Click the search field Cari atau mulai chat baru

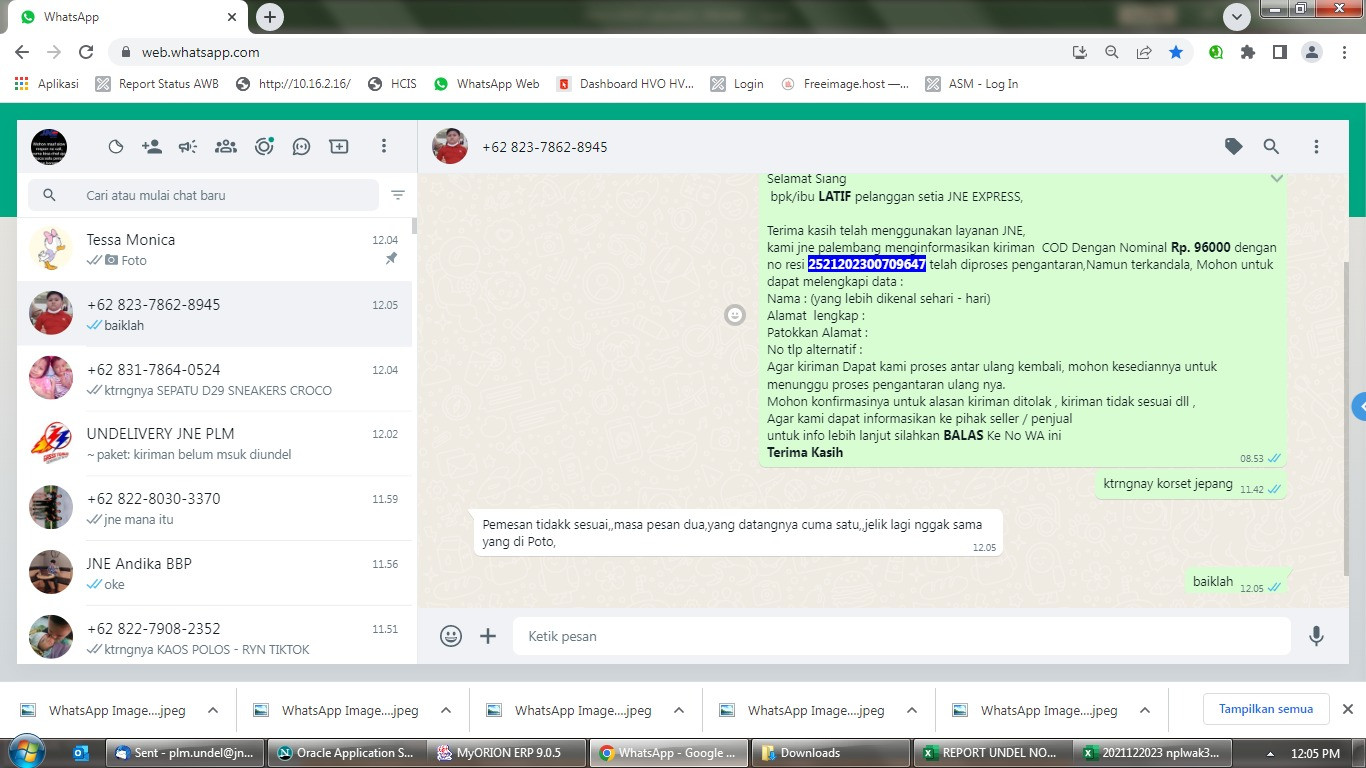(x=203, y=195)
